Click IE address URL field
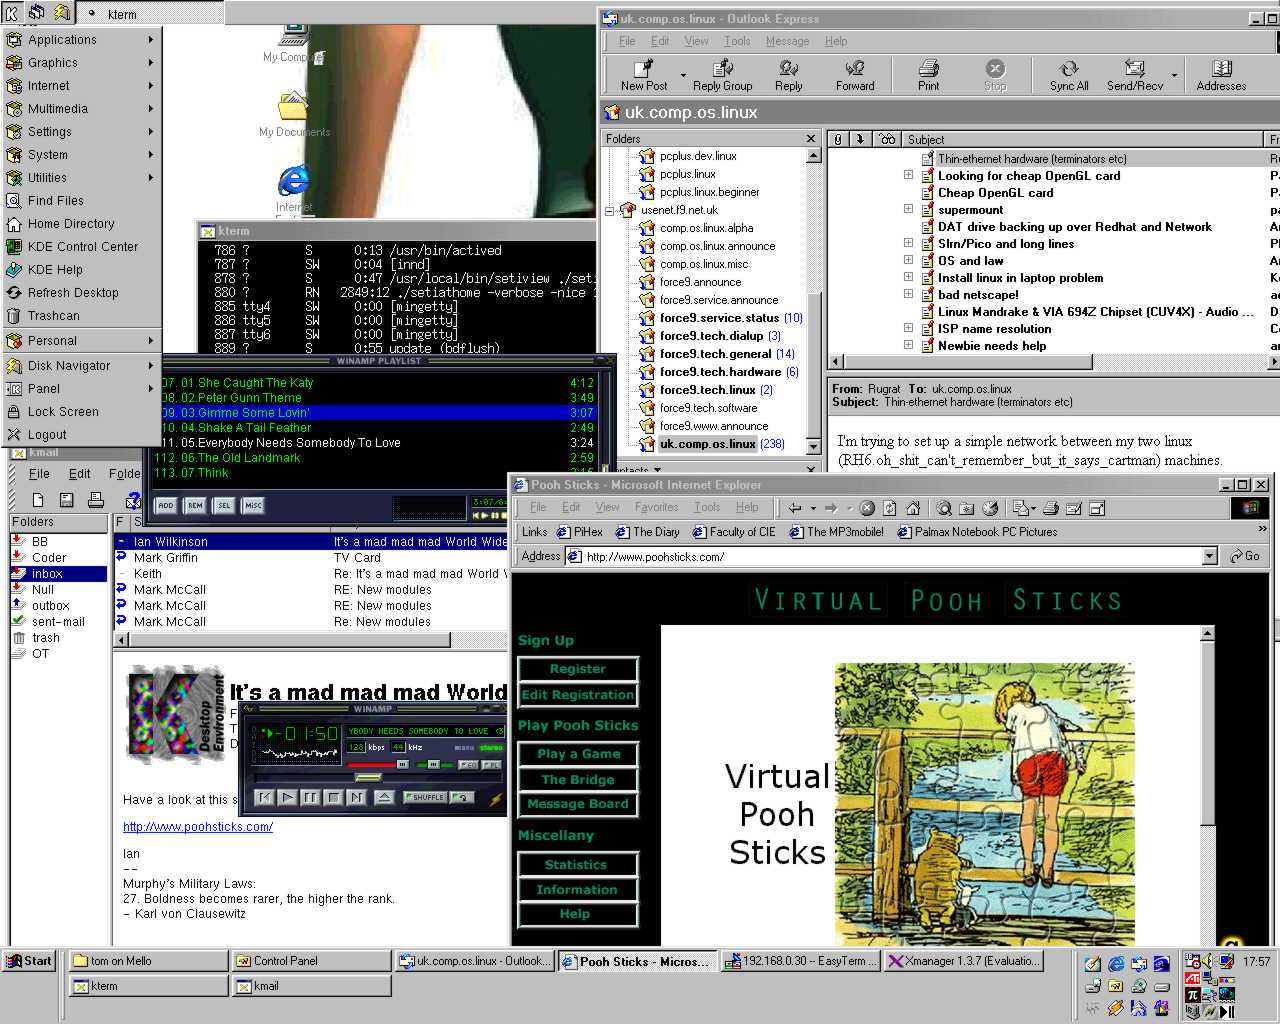Image resolution: width=1280 pixels, height=1024 pixels. pos(892,556)
